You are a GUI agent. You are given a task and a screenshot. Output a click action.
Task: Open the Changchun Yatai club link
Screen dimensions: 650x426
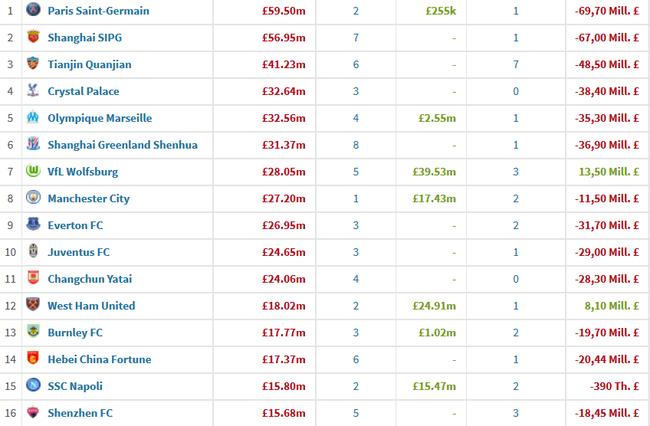90,279
